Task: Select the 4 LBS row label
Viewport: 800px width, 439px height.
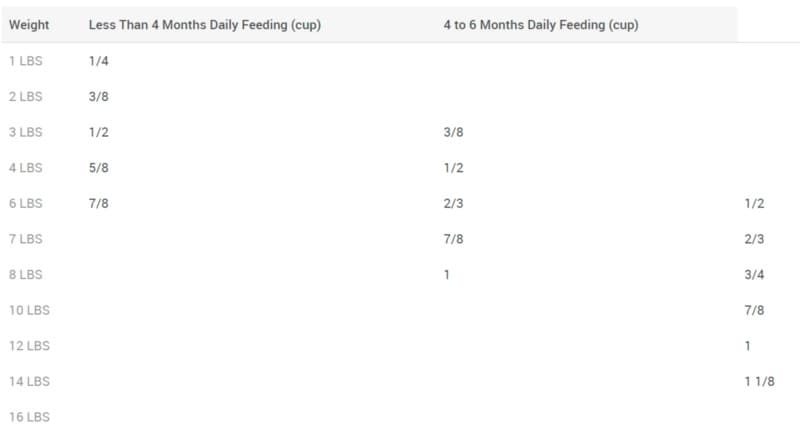Action: point(26,168)
